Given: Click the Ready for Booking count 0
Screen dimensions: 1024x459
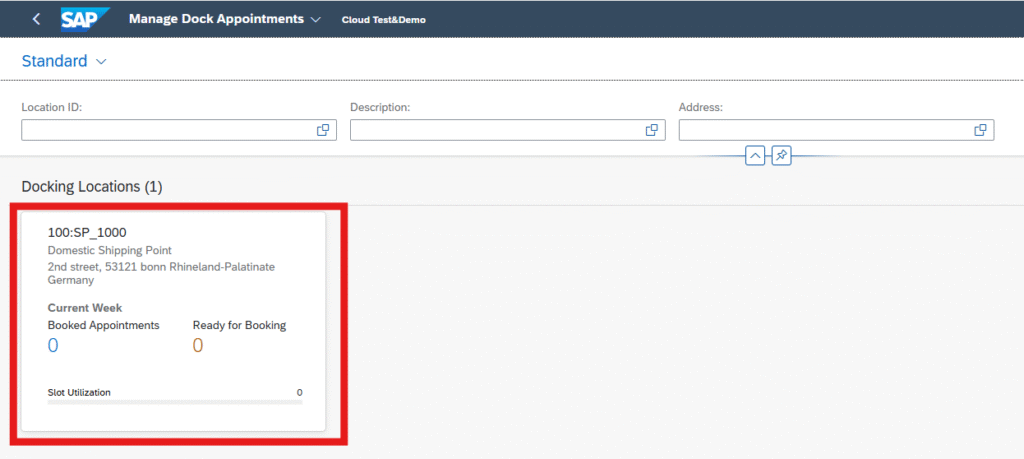Looking at the screenshot, I should (x=198, y=345).
